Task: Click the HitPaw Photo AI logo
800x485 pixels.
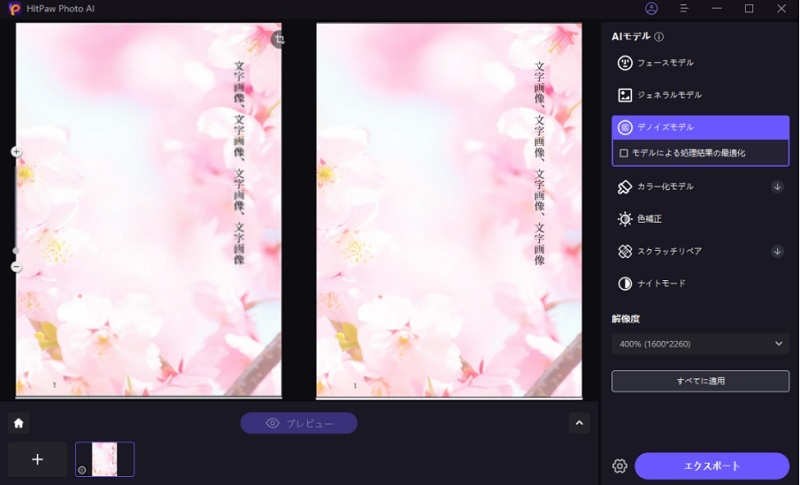Action: (x=15, y=9)
